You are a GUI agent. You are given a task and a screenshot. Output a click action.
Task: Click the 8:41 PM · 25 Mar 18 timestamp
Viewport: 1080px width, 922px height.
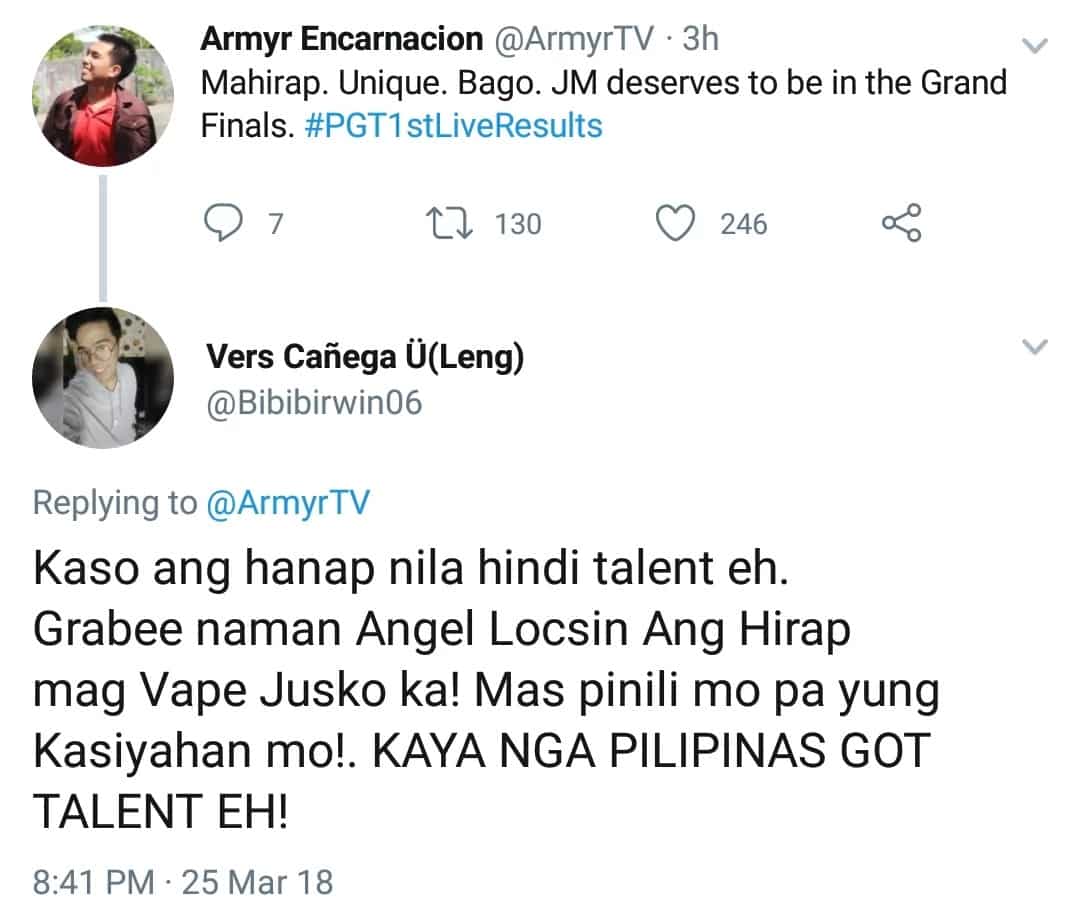[x=183, y=882]
